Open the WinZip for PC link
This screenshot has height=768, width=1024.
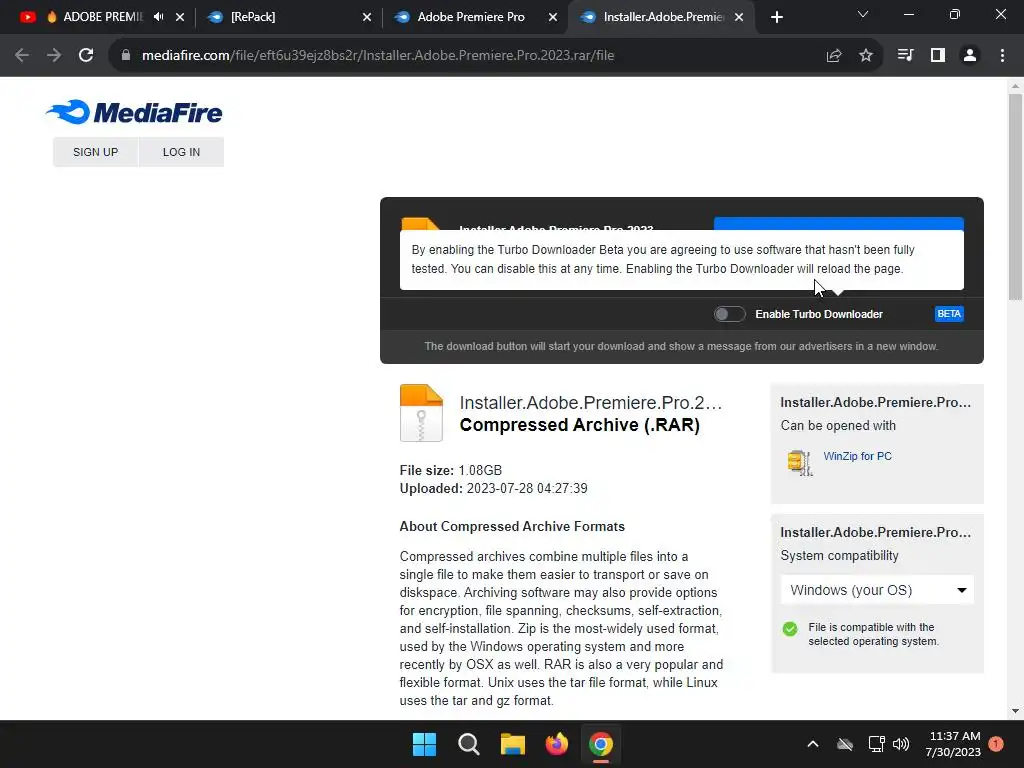pos(857,456)
